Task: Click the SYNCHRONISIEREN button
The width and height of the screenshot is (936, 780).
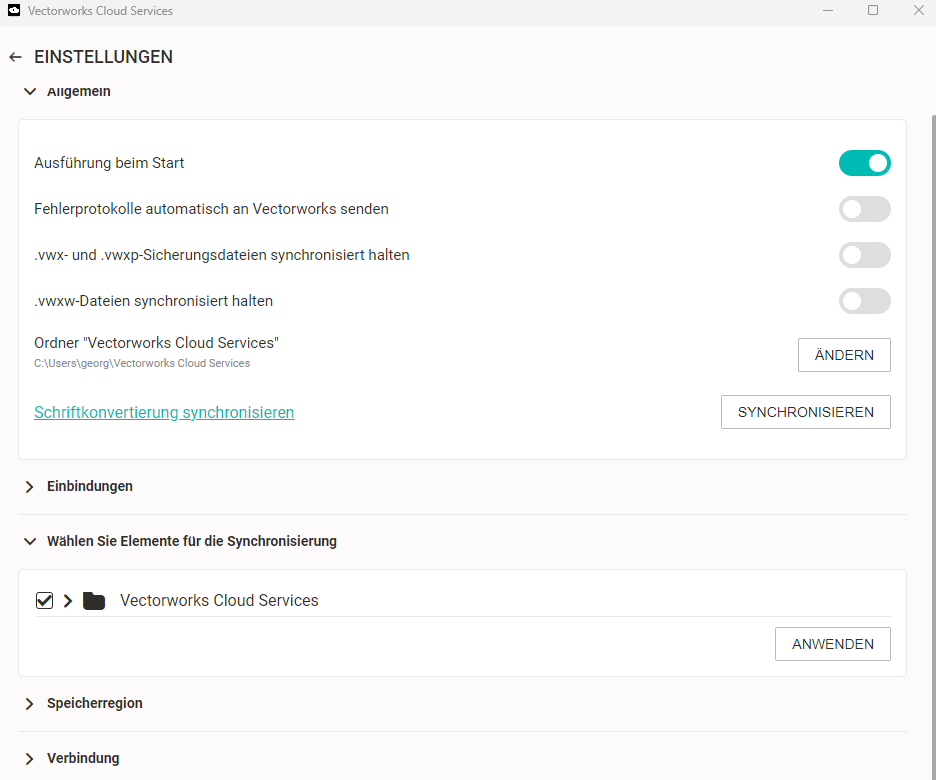Action: click(x=805, y=412)
